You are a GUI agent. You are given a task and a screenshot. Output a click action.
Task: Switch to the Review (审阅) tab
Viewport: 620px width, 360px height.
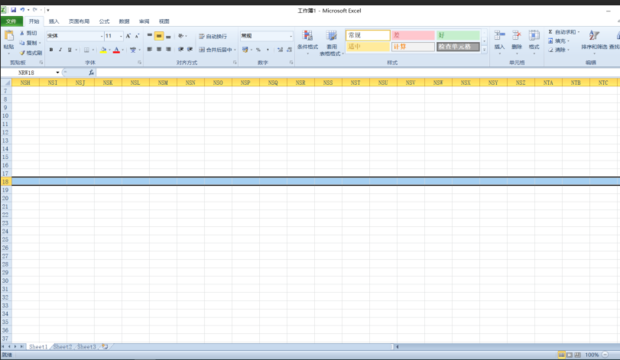pos(144,21)
